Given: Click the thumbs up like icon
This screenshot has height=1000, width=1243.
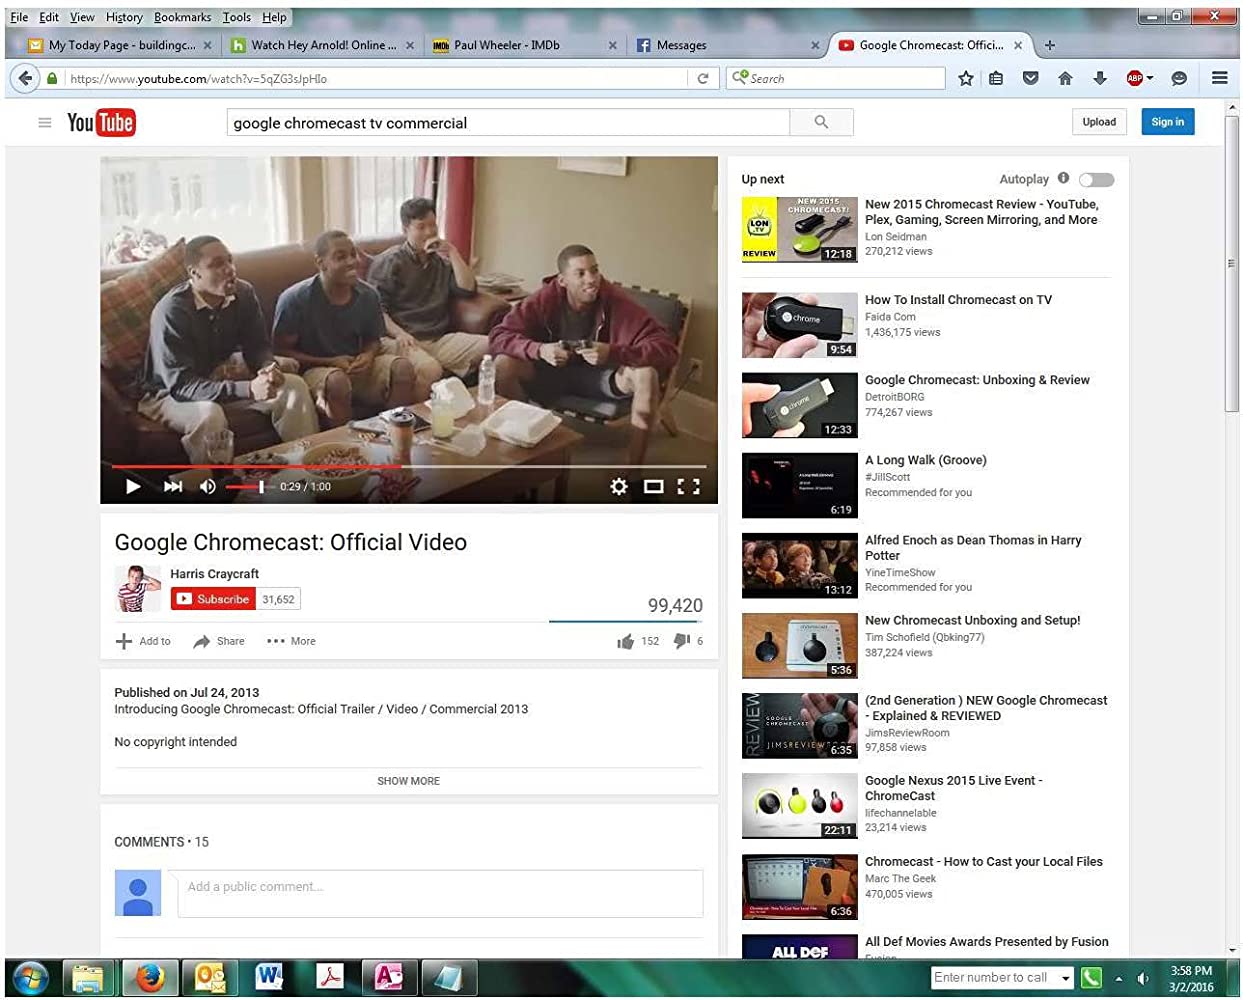Looking at the screenshot, I should [x=626, y=642].
